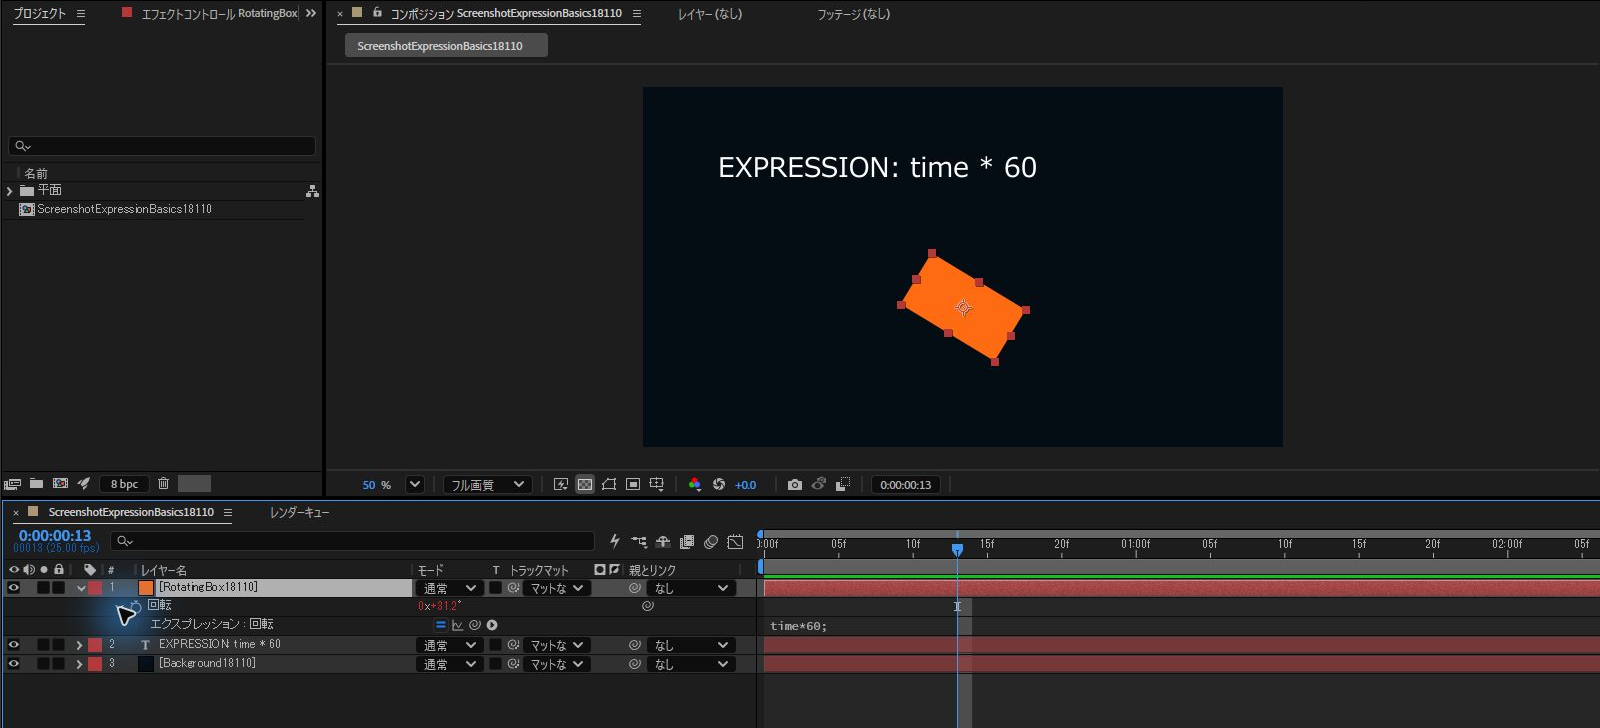Image resolution: width=1600 pixels, height=728 pixels.
Task: Open the graph editor in timeline
Action: (735, 542)
